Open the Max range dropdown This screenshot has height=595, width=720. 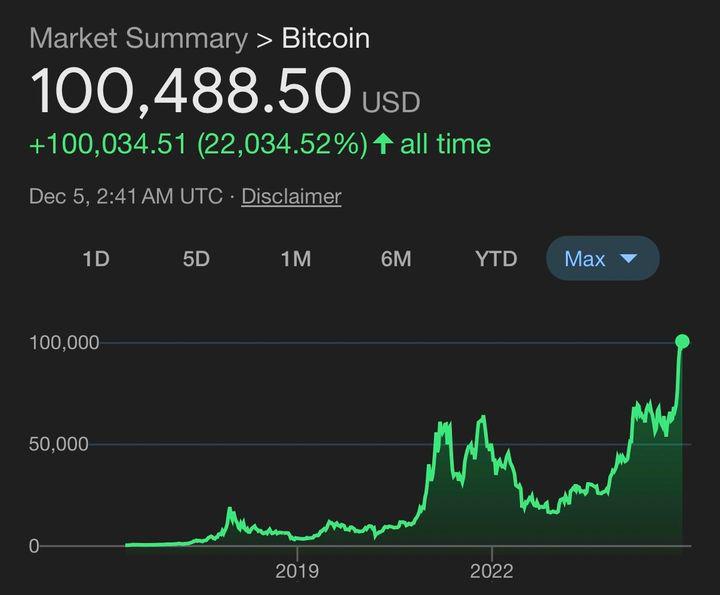602,259
